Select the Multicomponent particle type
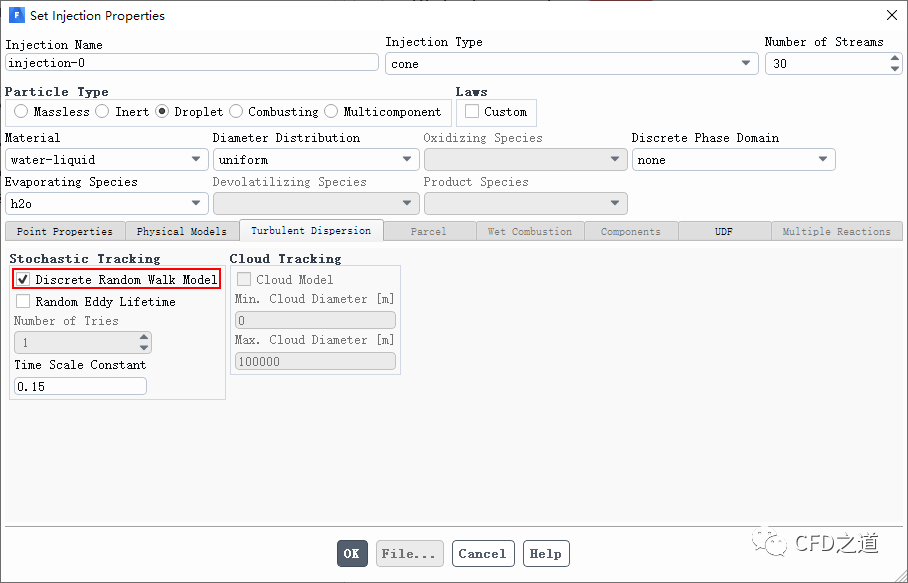The image size is (908, 583). (x=331, y=111)
